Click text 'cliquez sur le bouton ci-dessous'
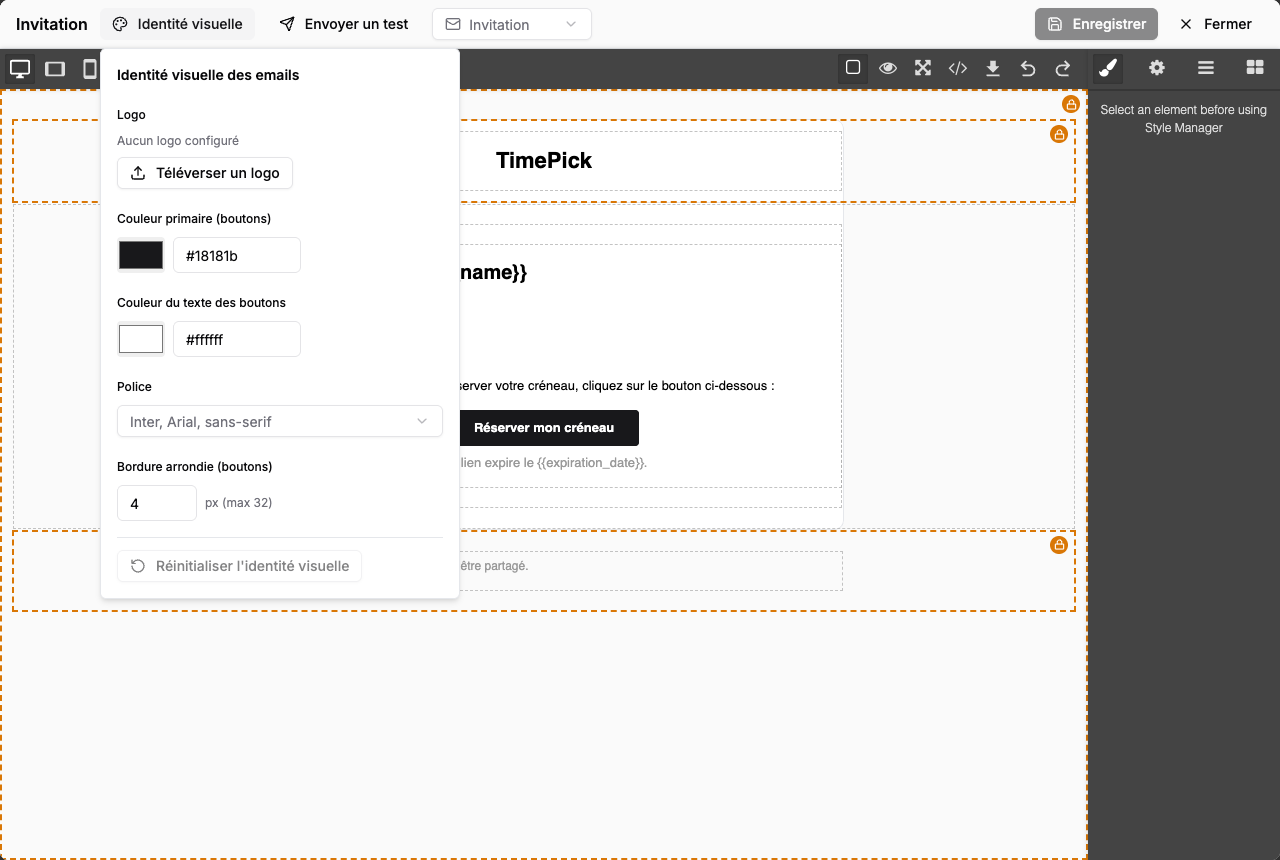Image resolution: width=1280 pixels, height=860 pixels. [x=678, y=385]
